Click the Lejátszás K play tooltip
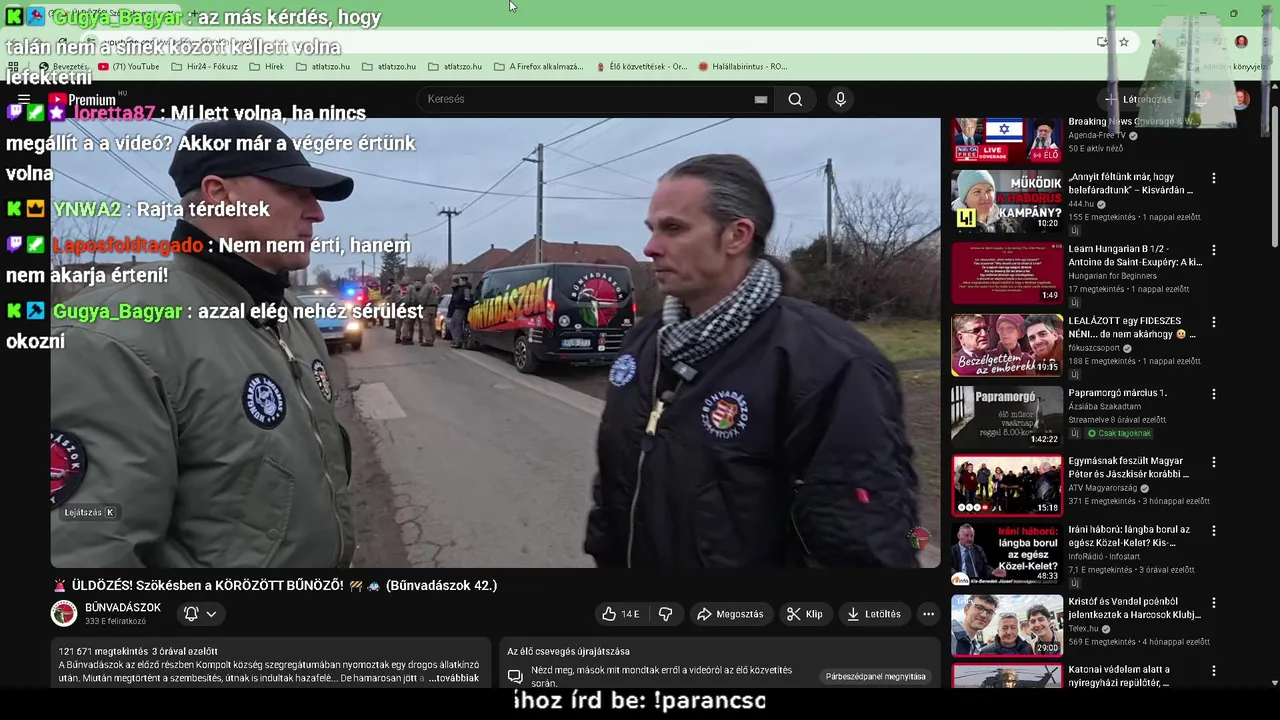This screenshot has width=1280, height=720. (90, 512)
